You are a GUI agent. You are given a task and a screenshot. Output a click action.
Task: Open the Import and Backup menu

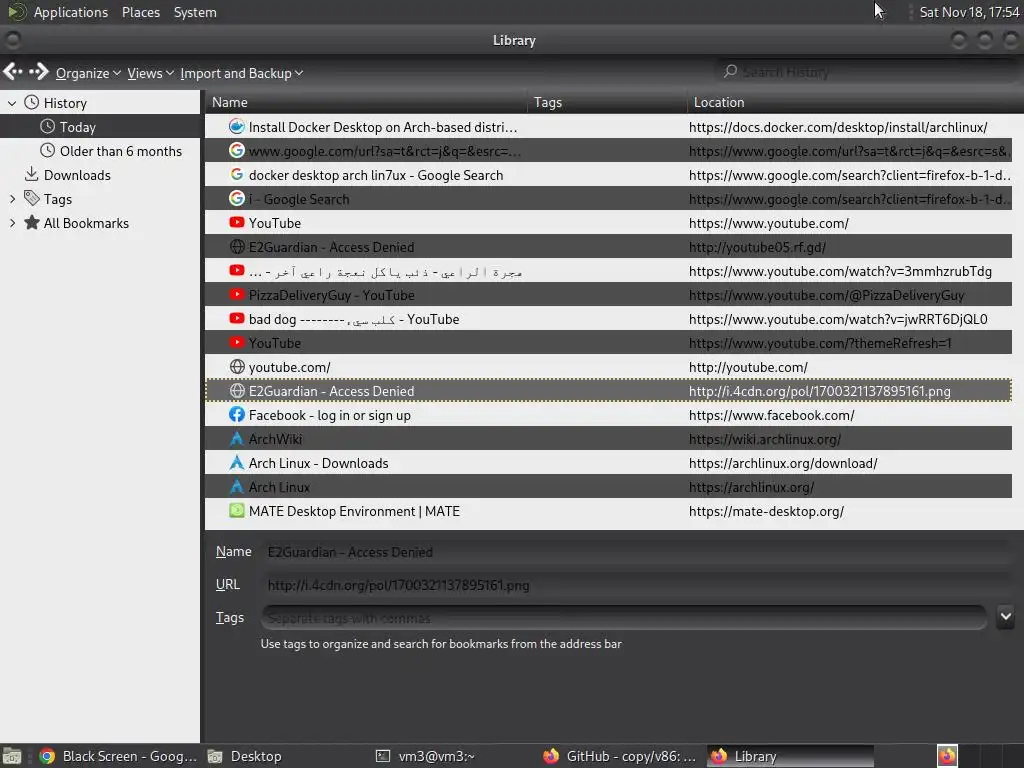(x=242, y=73)
